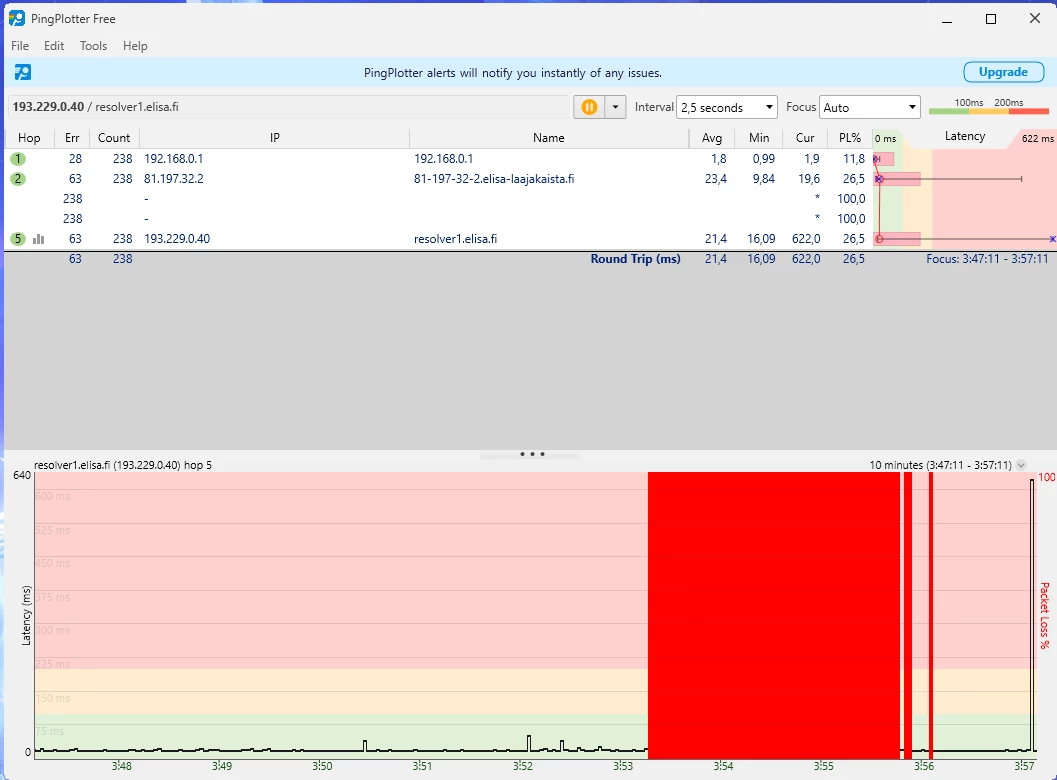The width and height of the screenshot is (1057, 780).
Task: Click packet loss 26,5 in hop 2 row
Action: point(853,179)
